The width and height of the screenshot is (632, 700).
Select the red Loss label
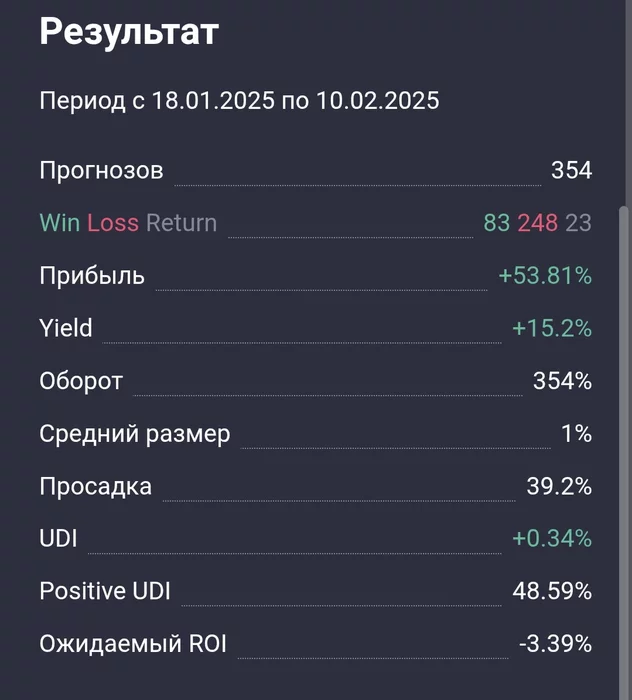(113, 222)
